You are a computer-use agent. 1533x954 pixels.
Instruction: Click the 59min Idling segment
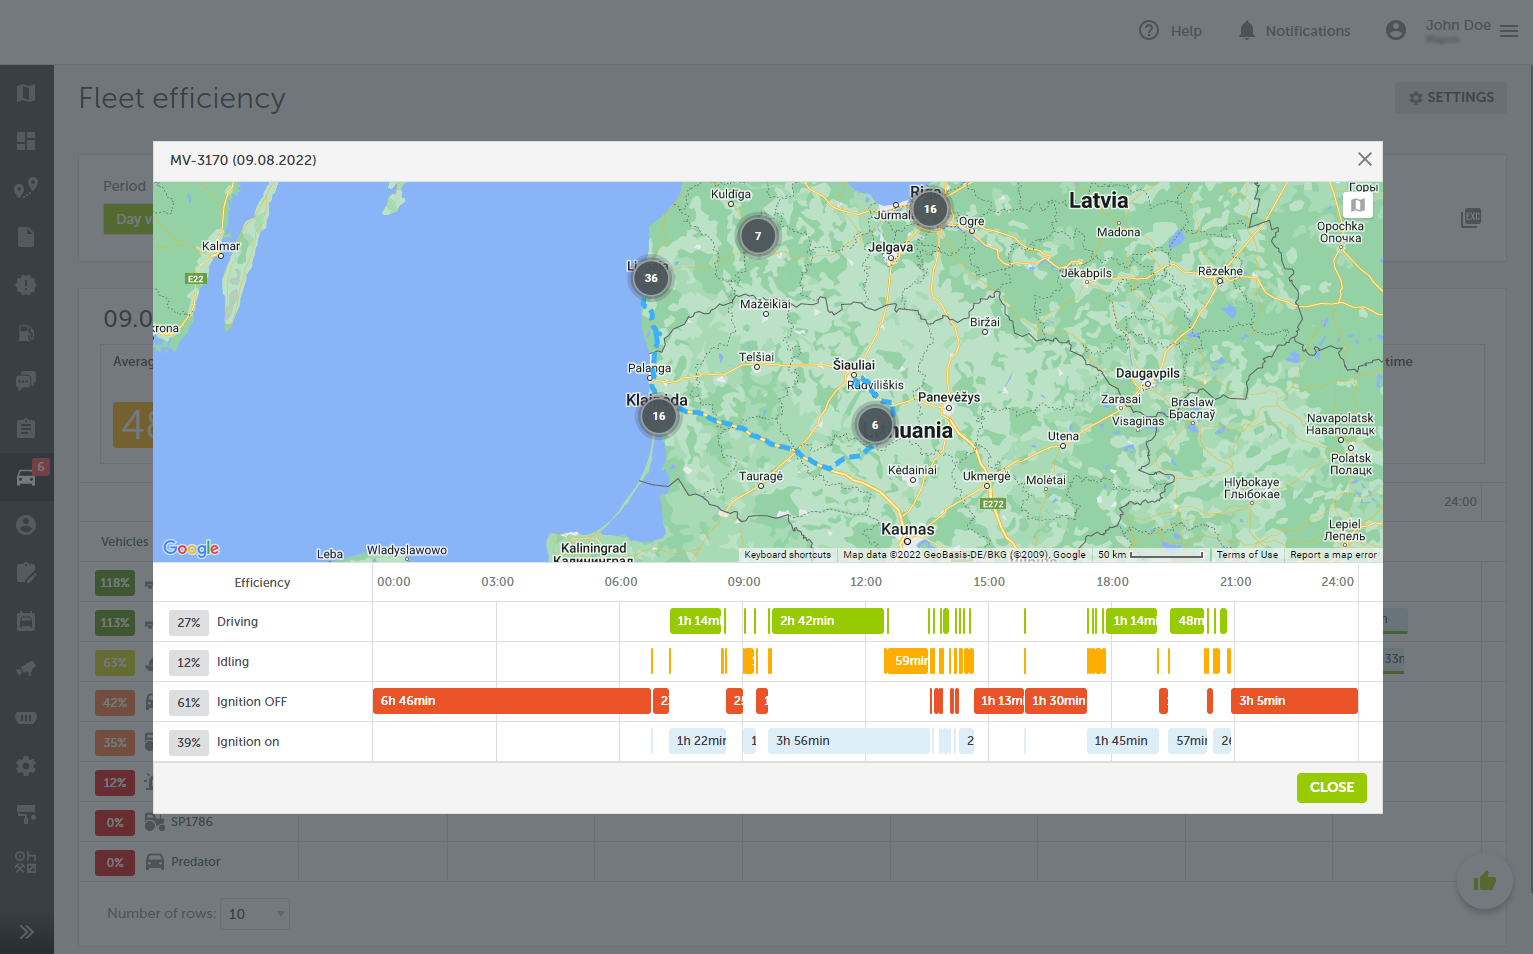click(x=908, y=661)
